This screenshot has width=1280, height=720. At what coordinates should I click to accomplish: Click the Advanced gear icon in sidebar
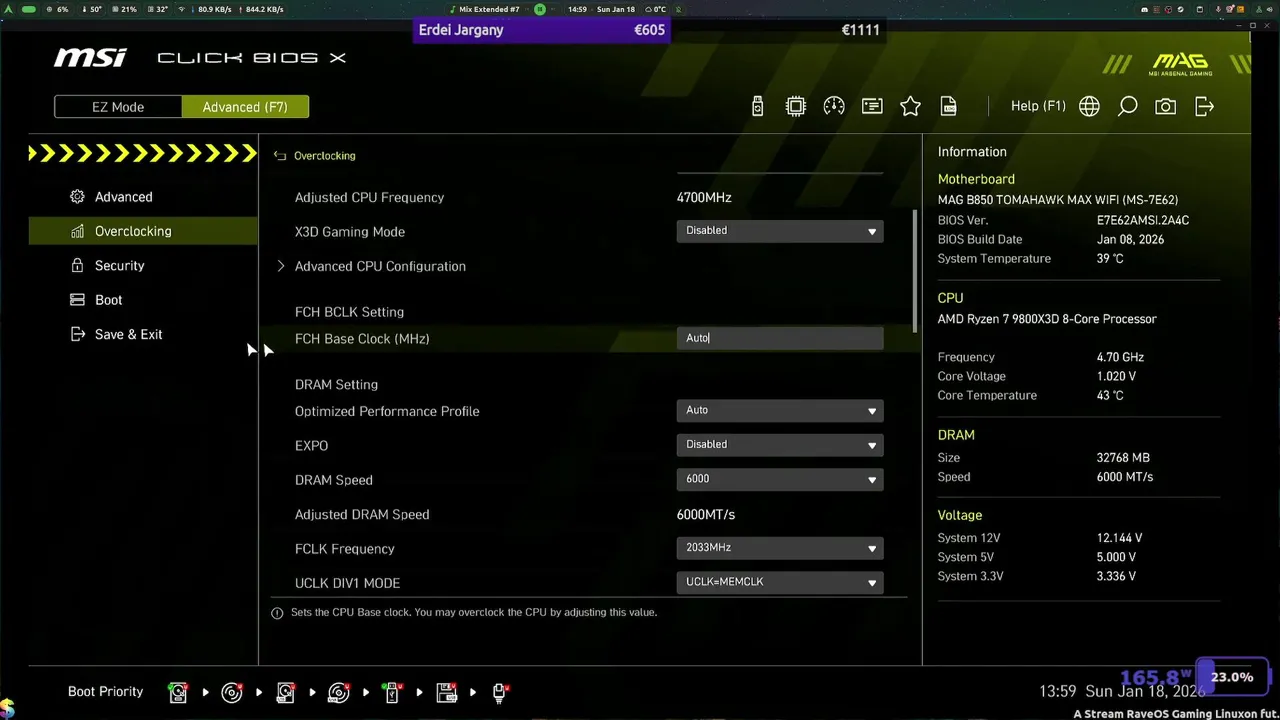[77, 197]
